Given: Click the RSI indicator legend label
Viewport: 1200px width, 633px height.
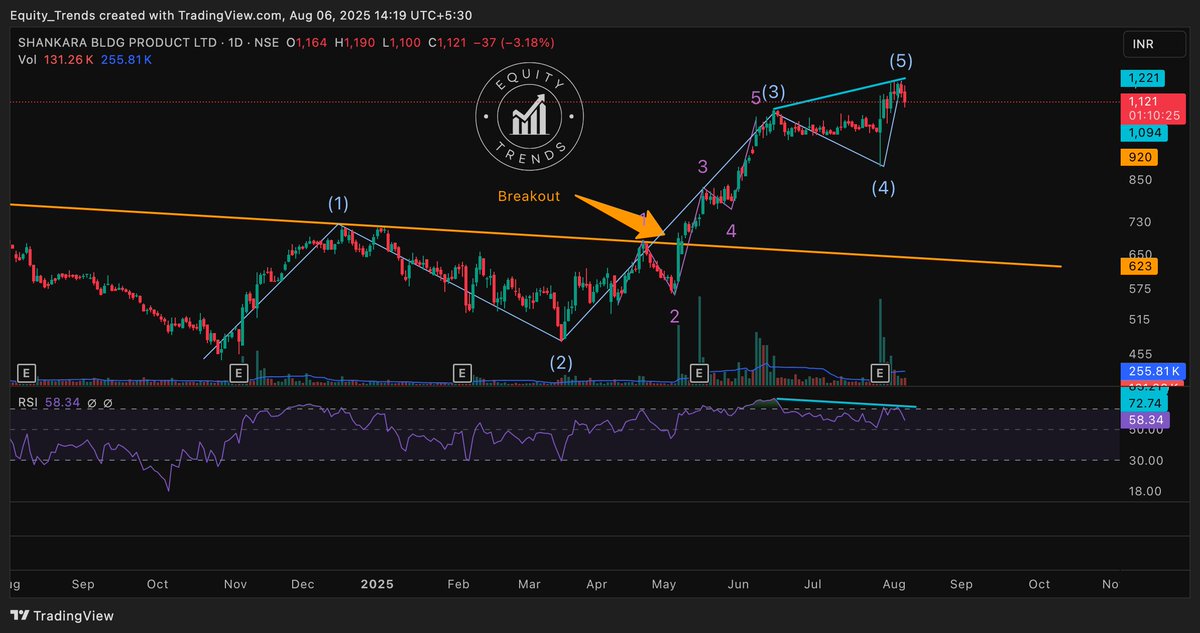Looking at the screenshot, I should click(x=28, y=401).
